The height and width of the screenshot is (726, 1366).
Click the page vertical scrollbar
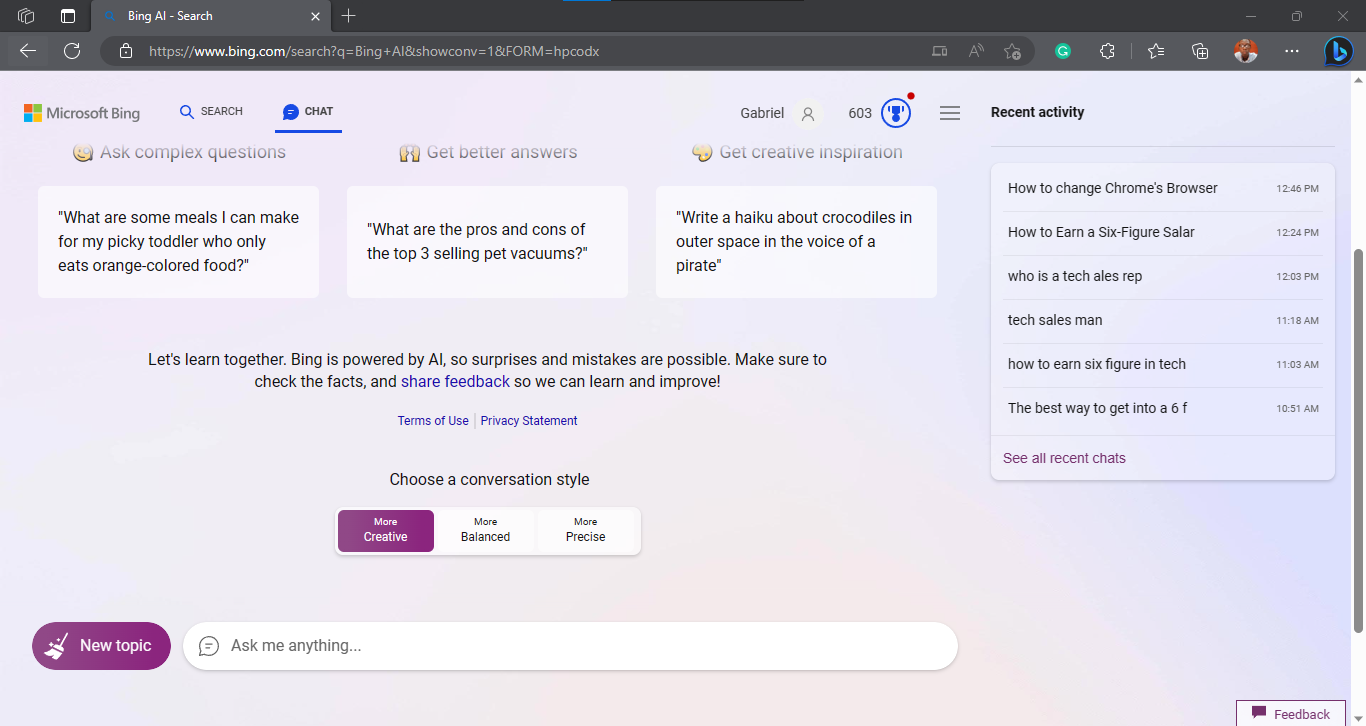1358,440
